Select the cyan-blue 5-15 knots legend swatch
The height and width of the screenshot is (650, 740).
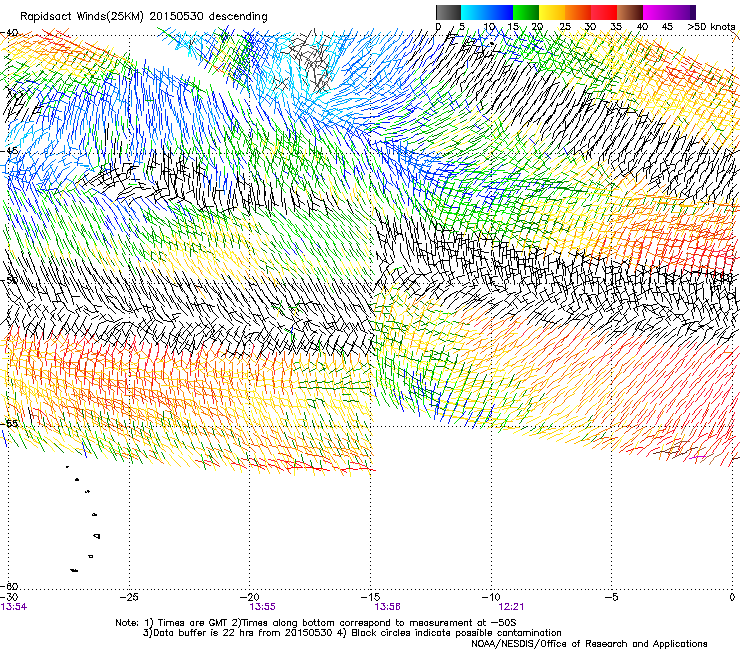(487, 12)
